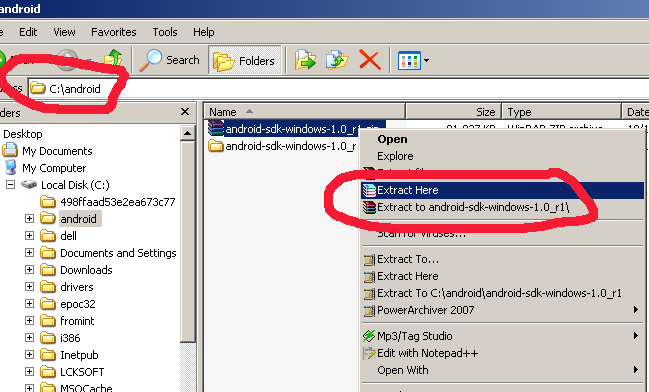Open the Views dropdown icon
This screenshot has height=392, width=649.
(x=413, y=60)
